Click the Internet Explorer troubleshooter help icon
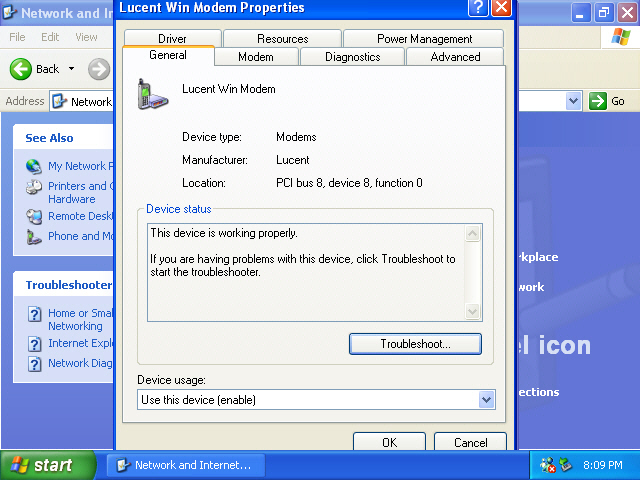This screenshot has height=480, width=640. pos(35,344)
